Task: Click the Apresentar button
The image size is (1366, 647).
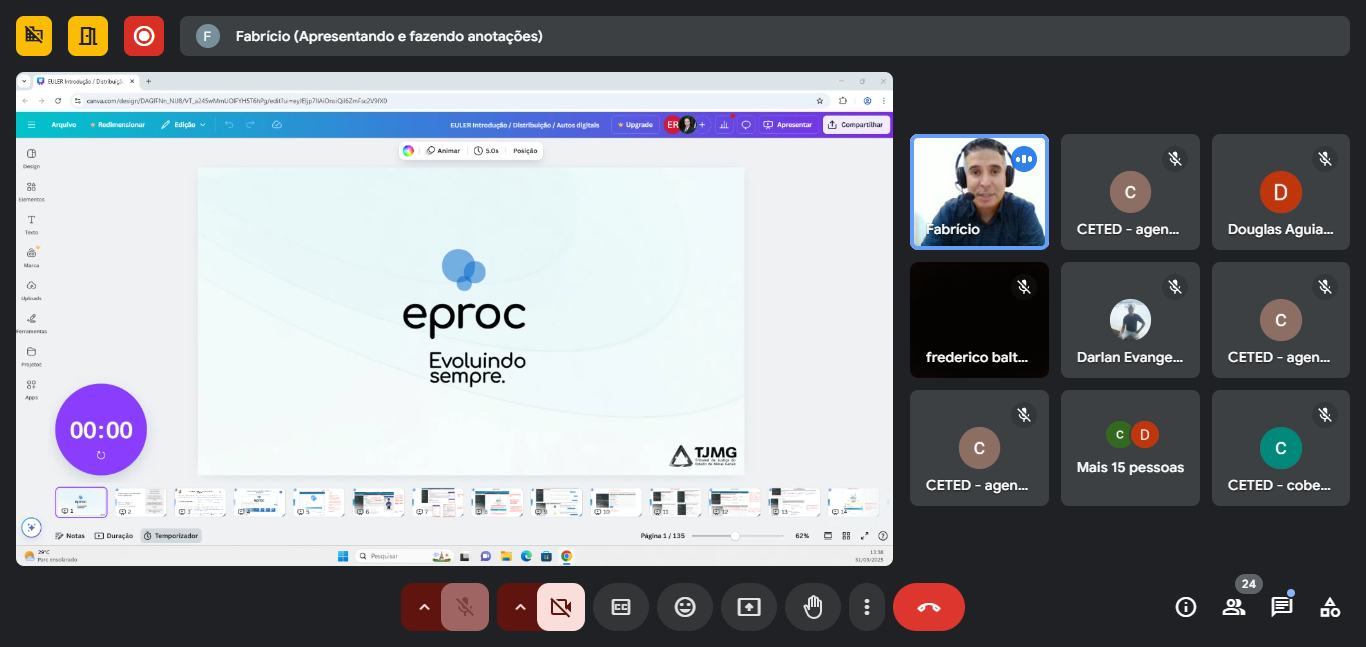Action: [788, 125]
